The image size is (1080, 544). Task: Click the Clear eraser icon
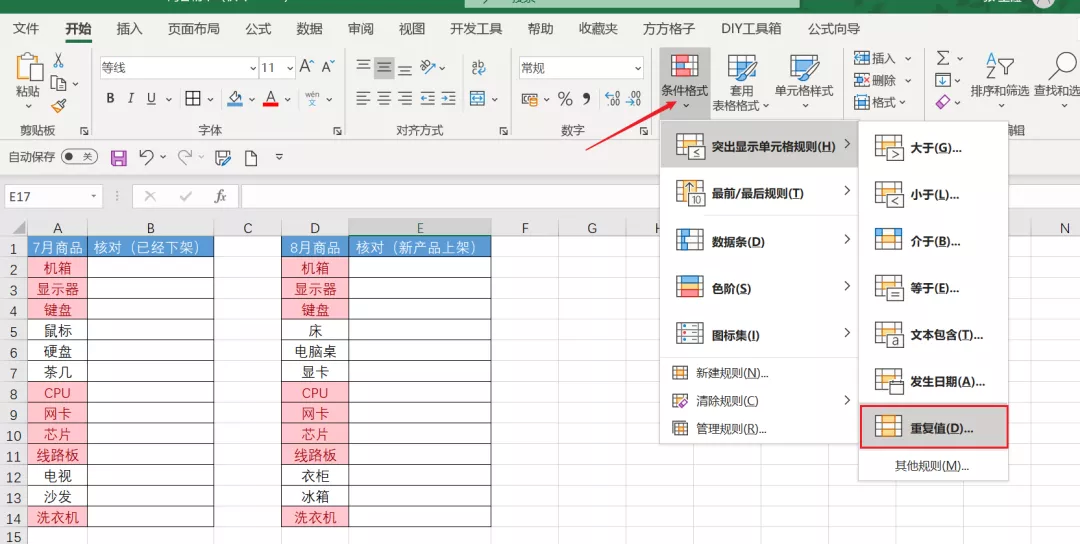pos(943,102)
